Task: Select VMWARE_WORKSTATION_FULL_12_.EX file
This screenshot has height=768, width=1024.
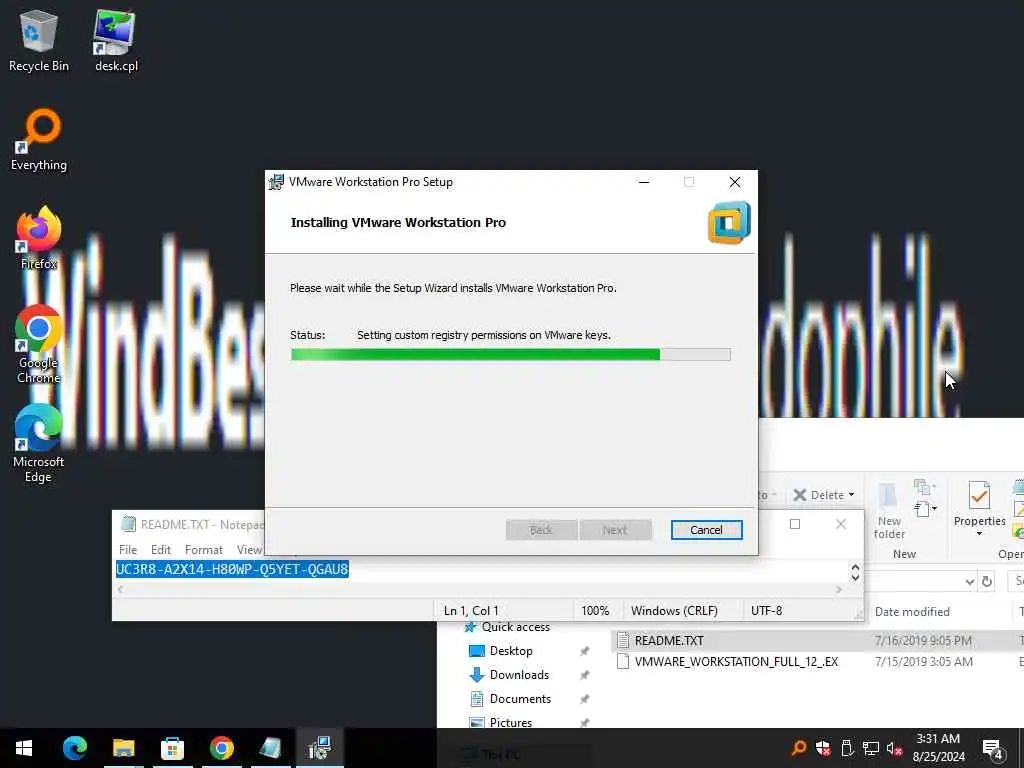Action: (736, 662)
